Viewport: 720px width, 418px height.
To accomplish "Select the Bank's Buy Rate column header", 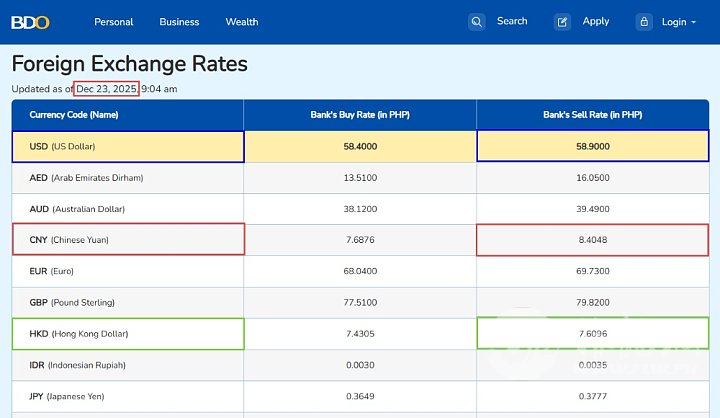I will [x=359, y=115].
